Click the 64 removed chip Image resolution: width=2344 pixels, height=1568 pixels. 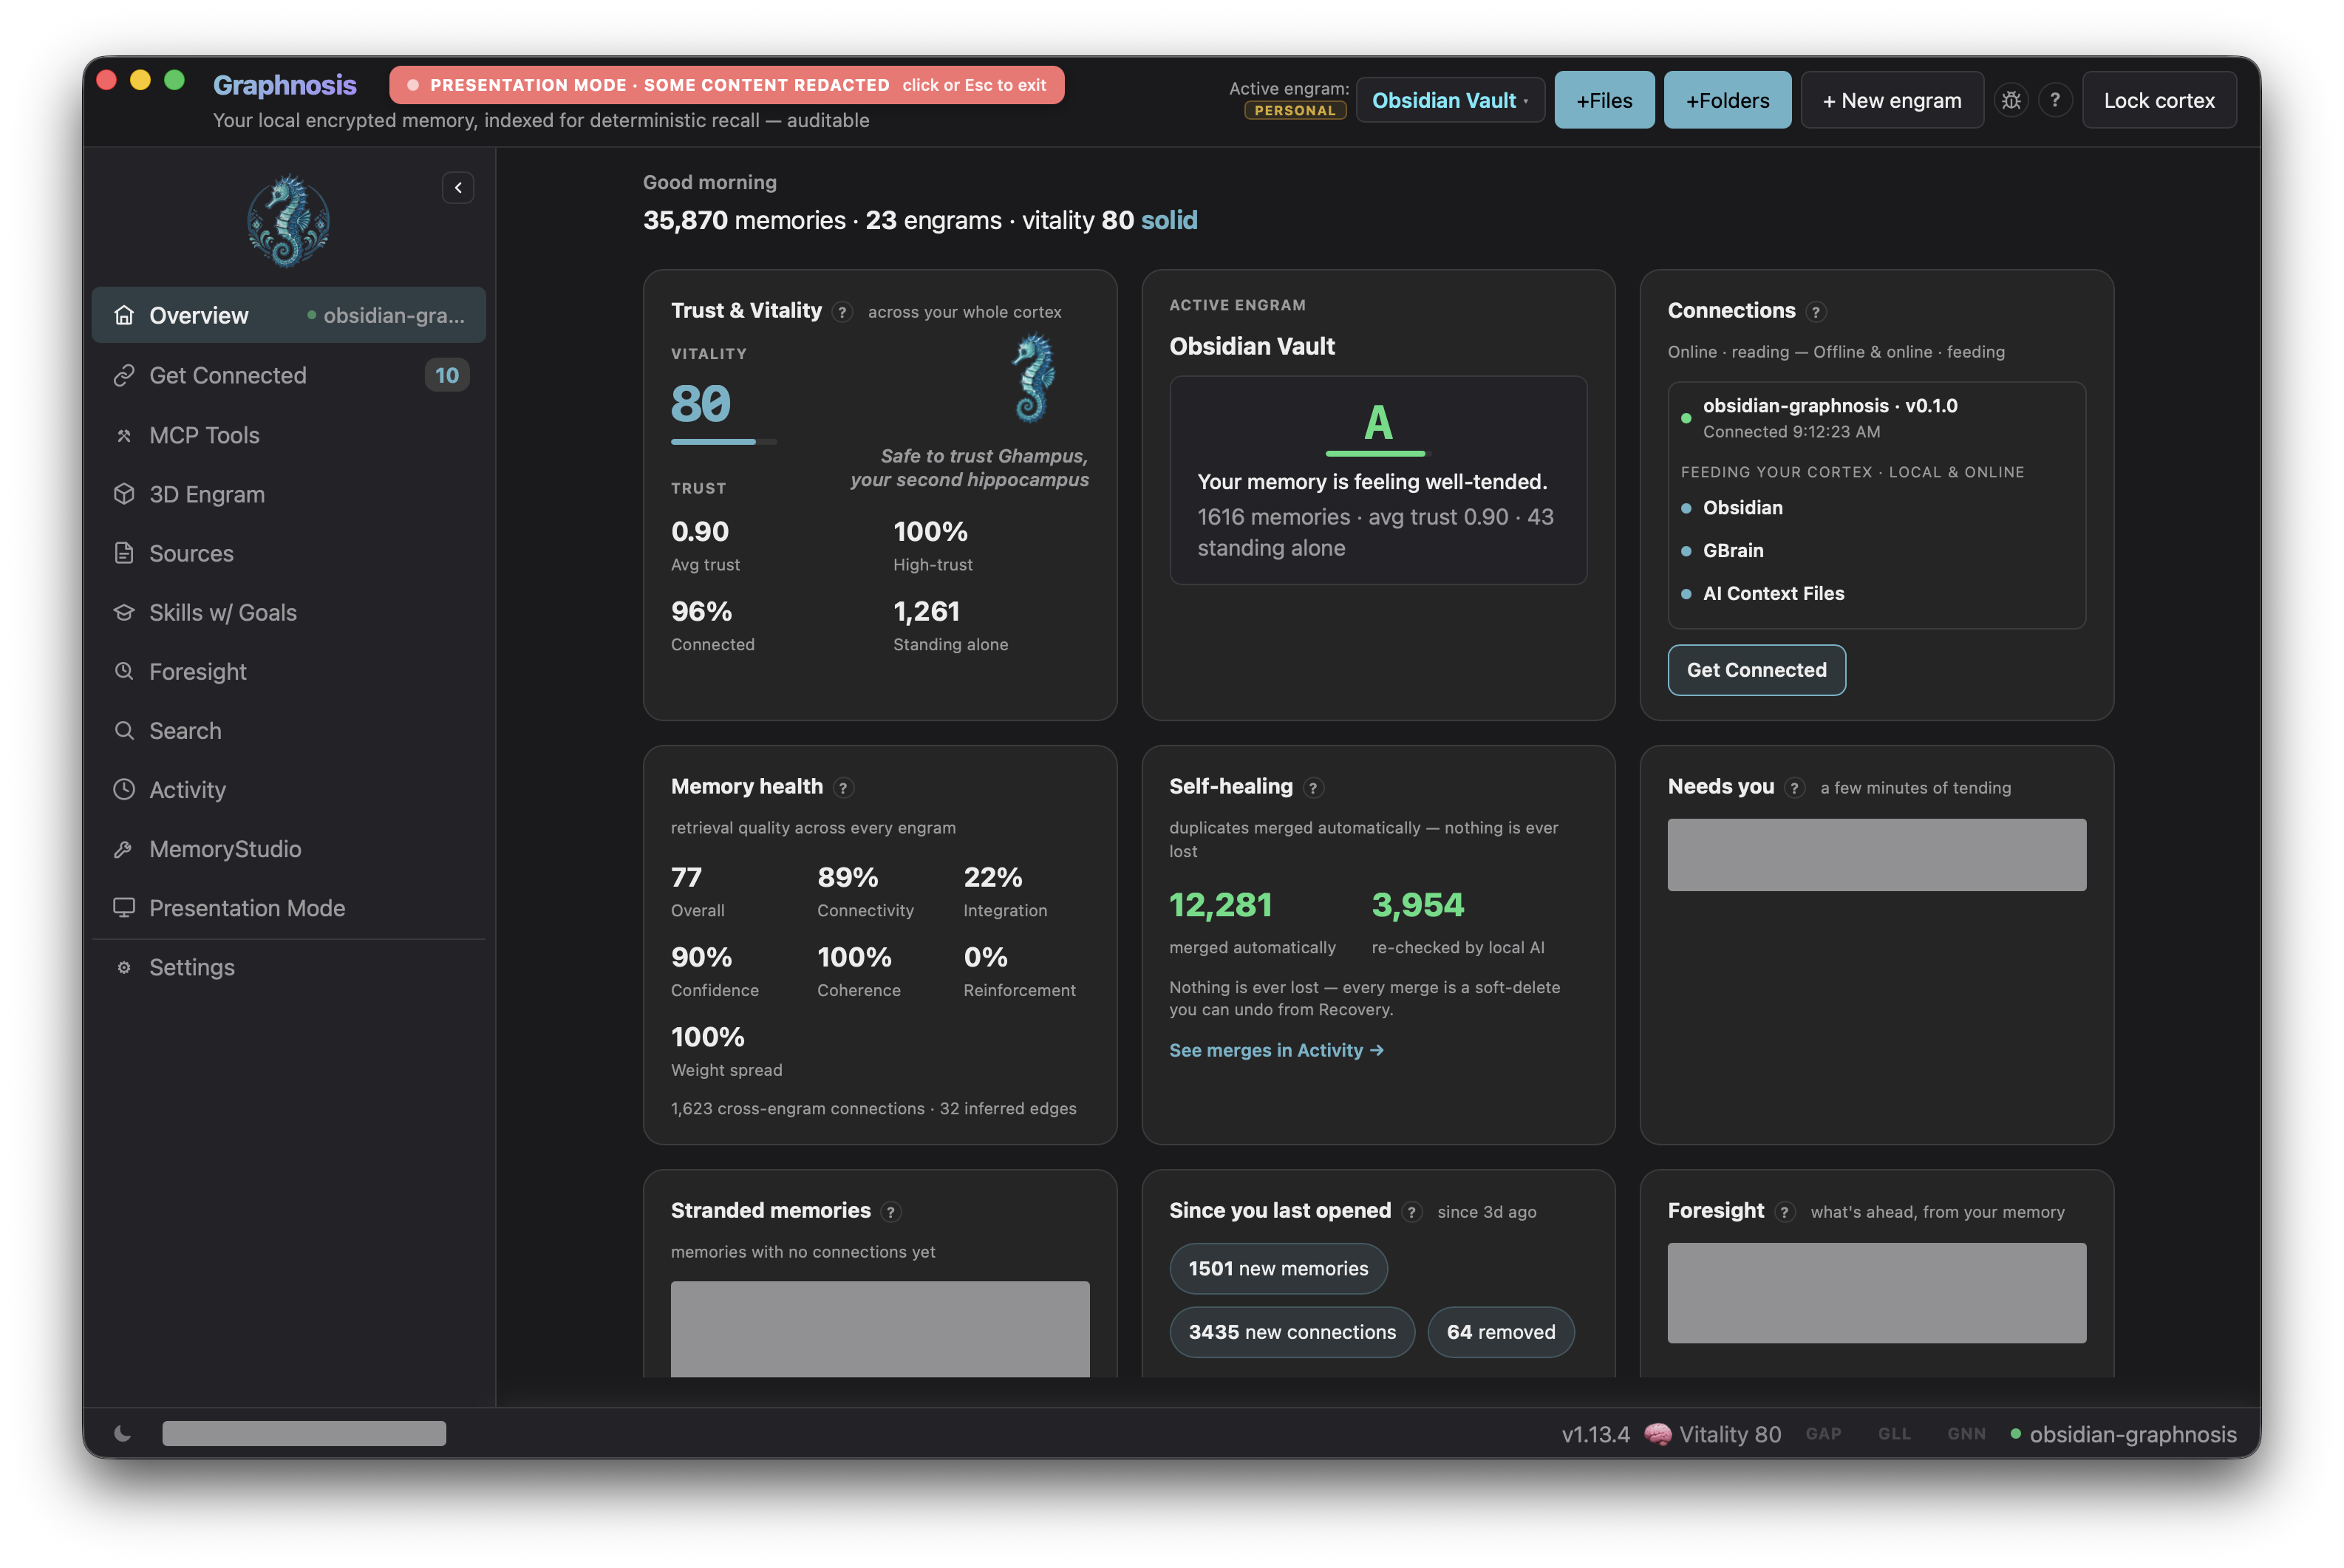click(x=1501, y=1332)
